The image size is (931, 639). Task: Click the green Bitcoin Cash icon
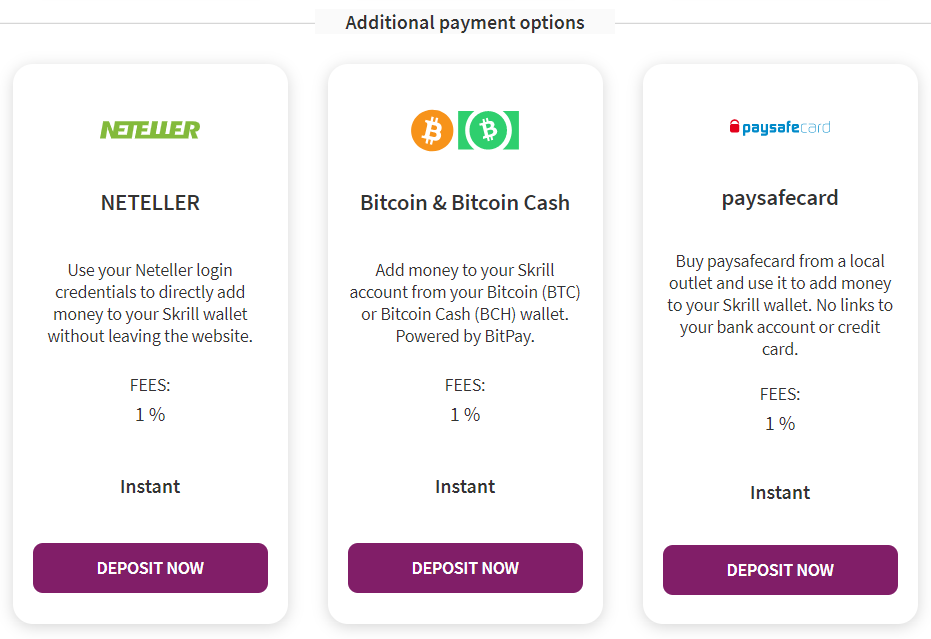[x=489, y=130]
